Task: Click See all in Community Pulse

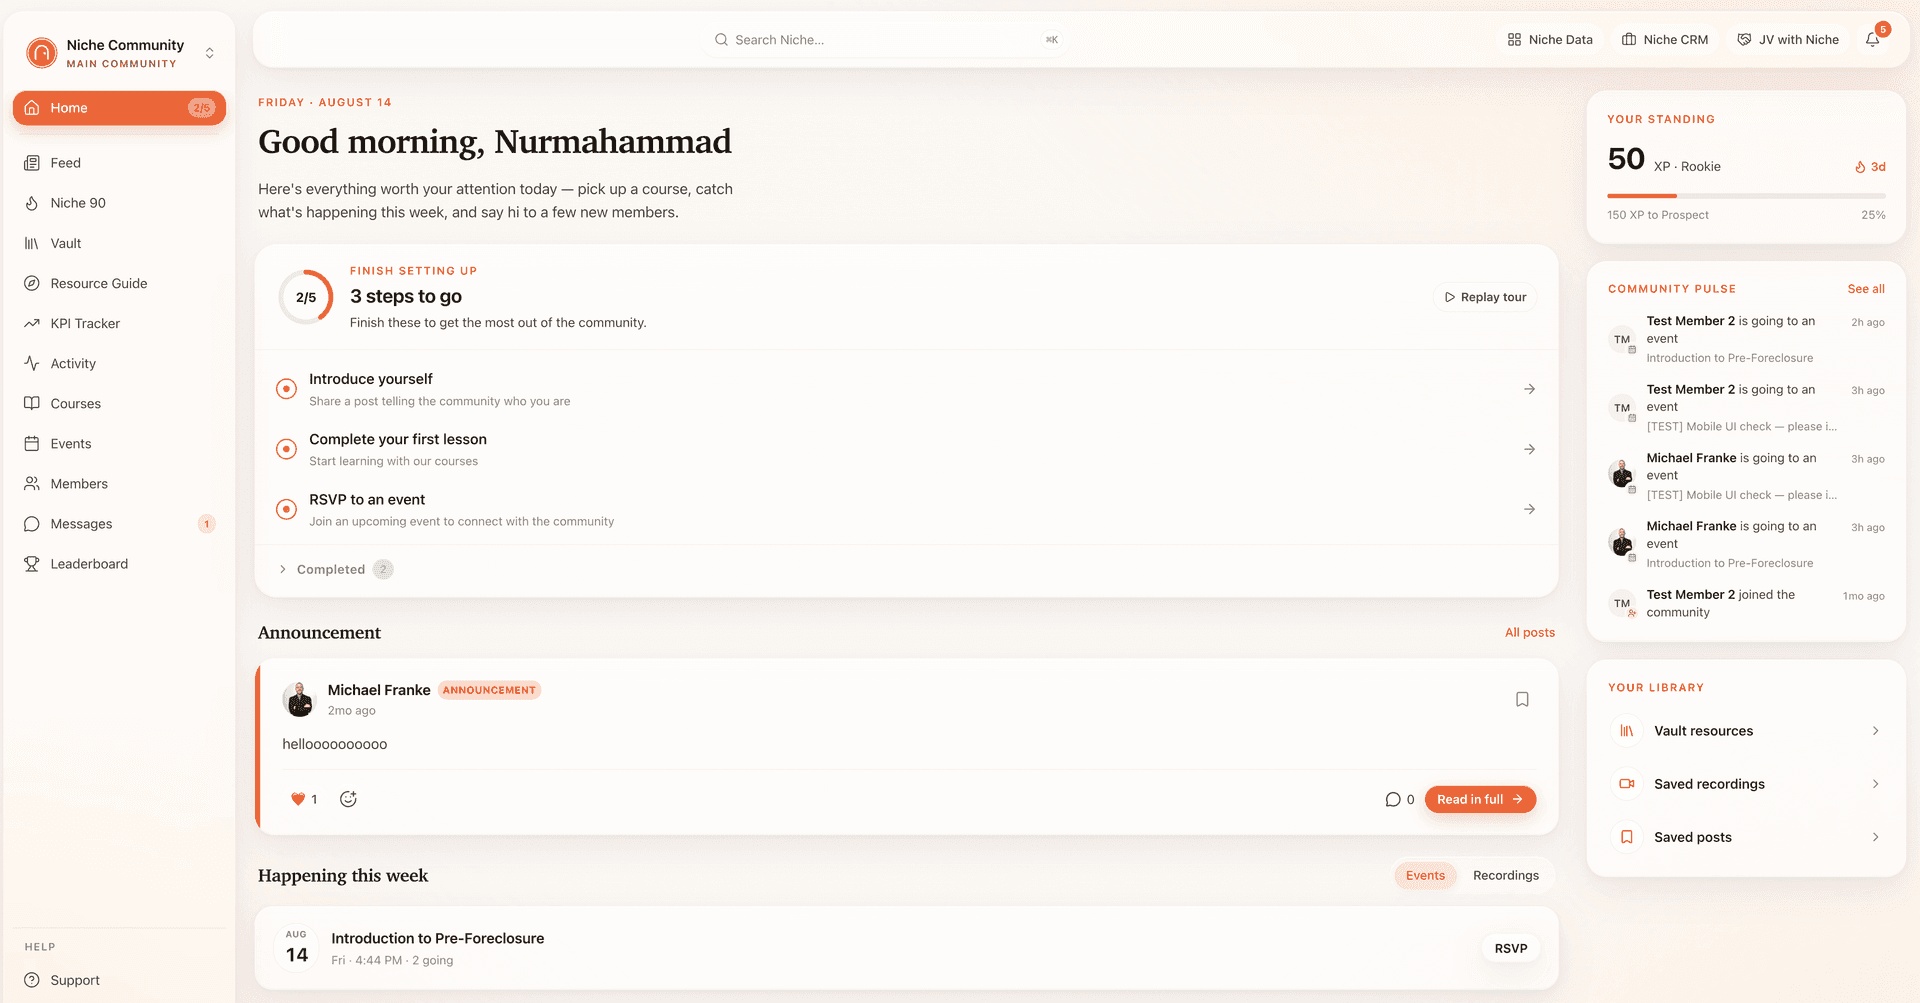Action: coord(1866,289)
